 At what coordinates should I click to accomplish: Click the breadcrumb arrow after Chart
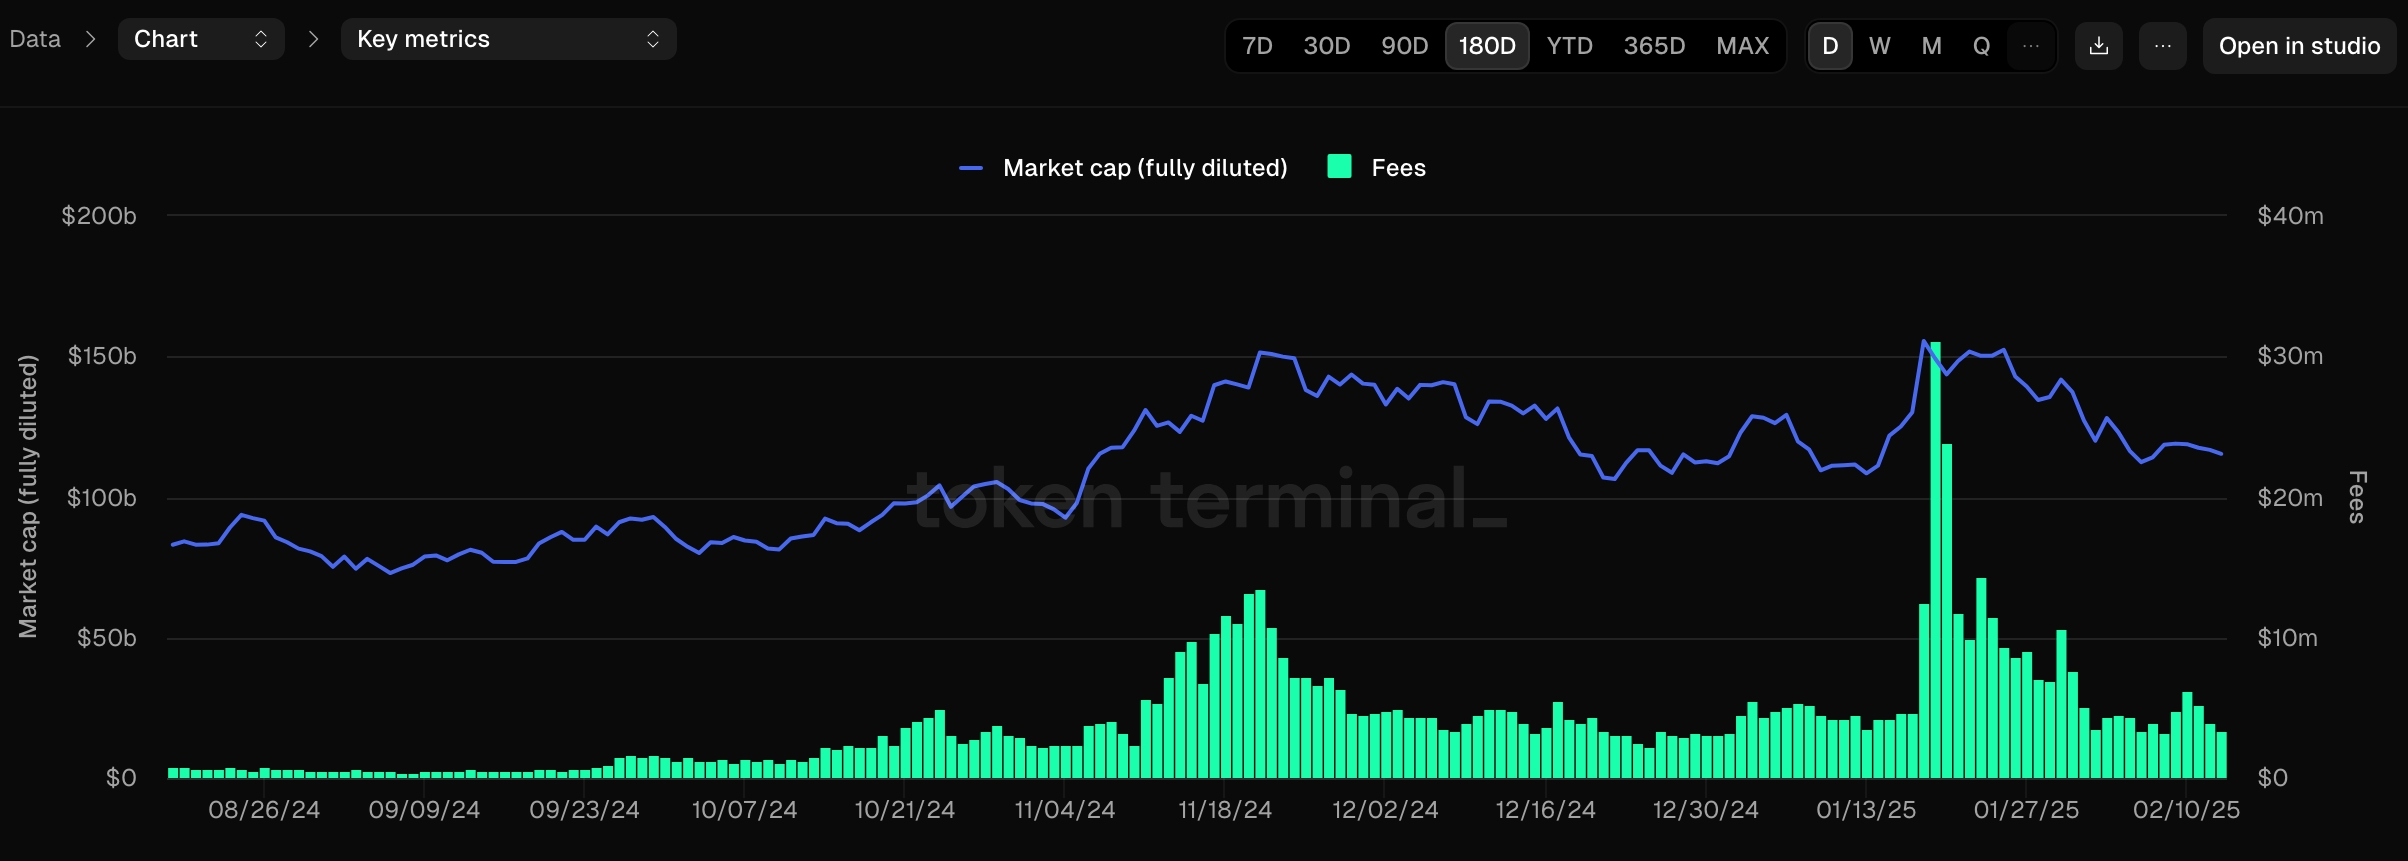[x=313, y=39]
